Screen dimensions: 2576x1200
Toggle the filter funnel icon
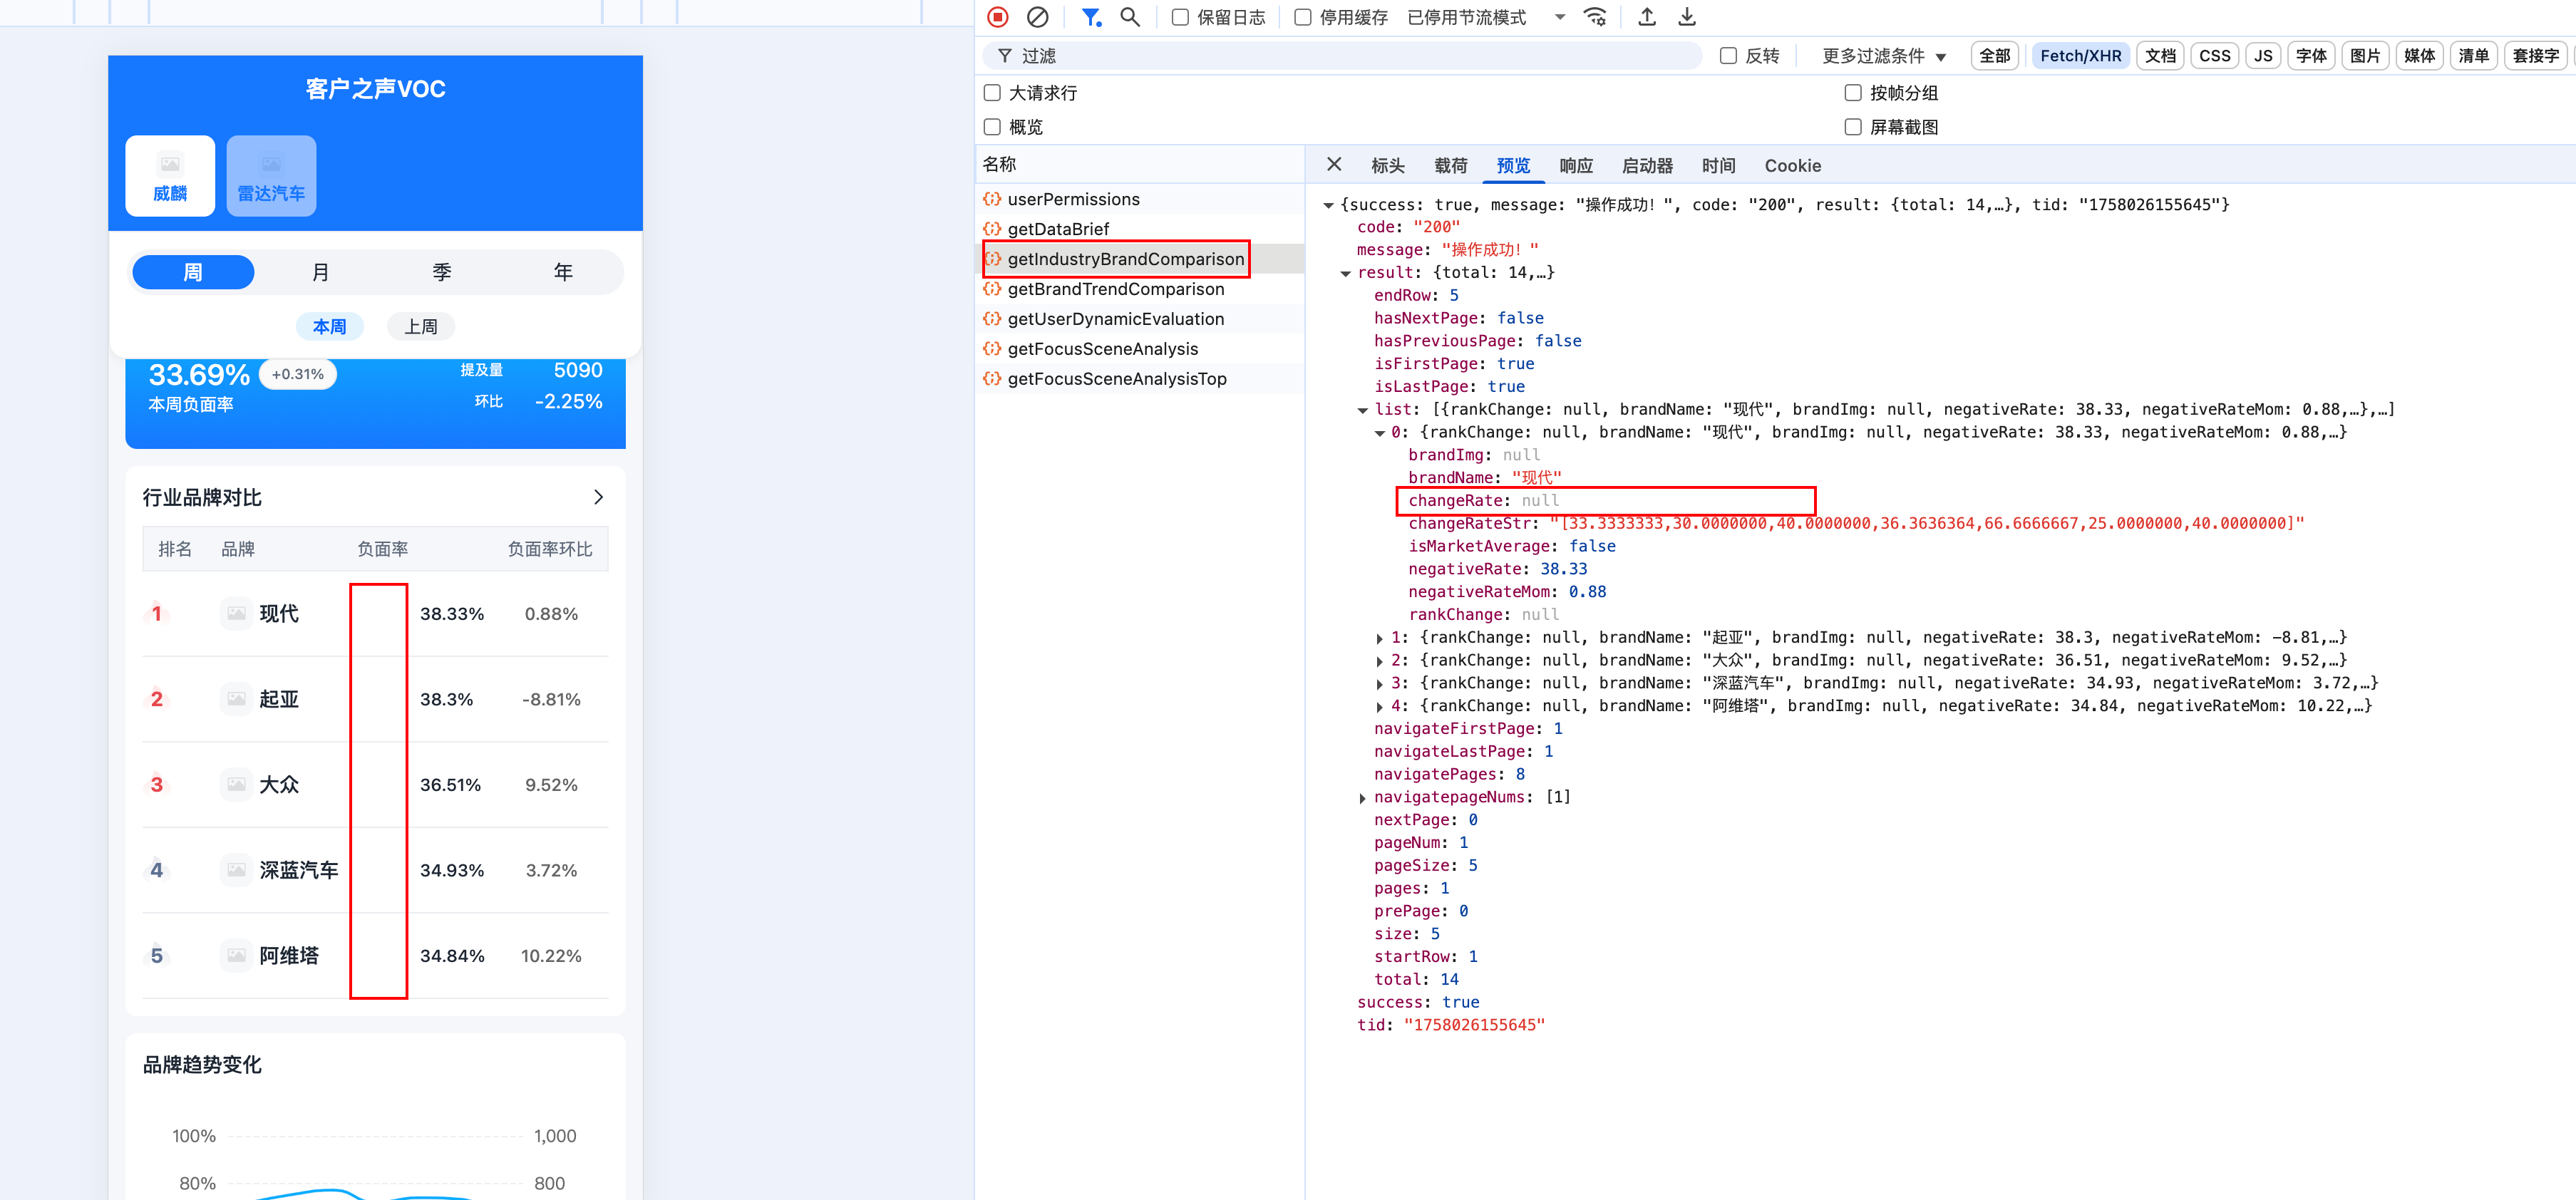1091,17
